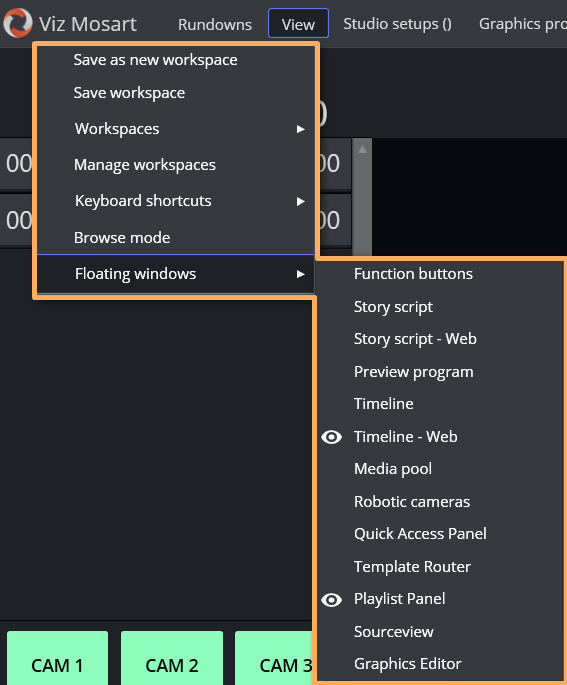Toggle Playlist Panel eye icon
This screenshot has width=567, height=685.
332,600
